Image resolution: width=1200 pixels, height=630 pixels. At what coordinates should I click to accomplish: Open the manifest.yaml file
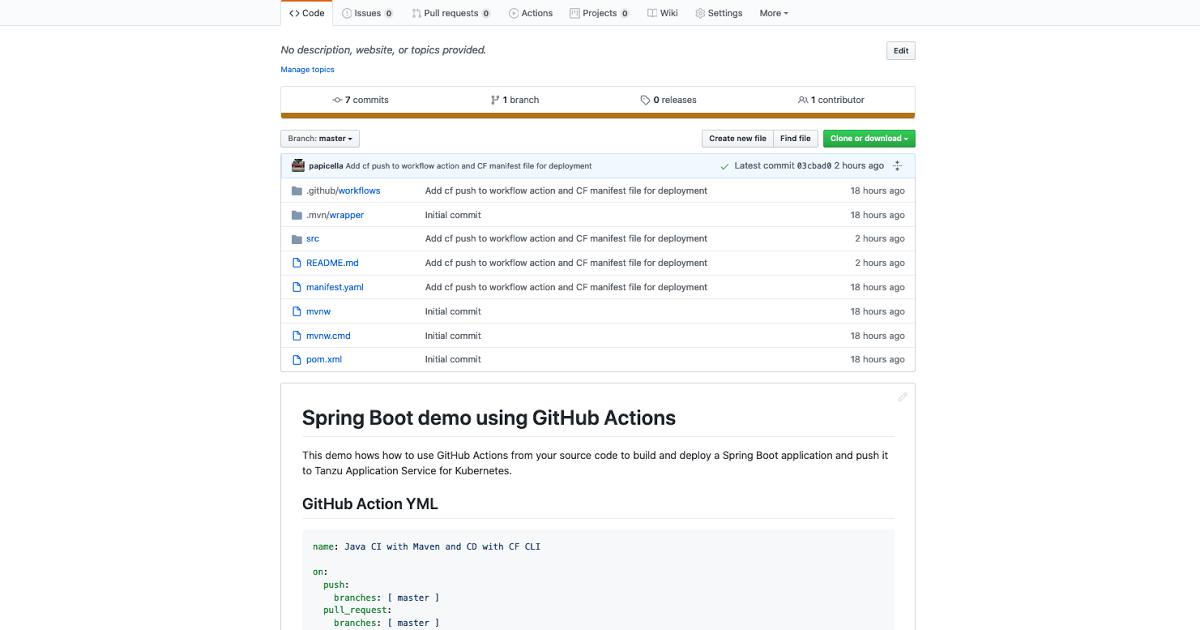point(335,287)
